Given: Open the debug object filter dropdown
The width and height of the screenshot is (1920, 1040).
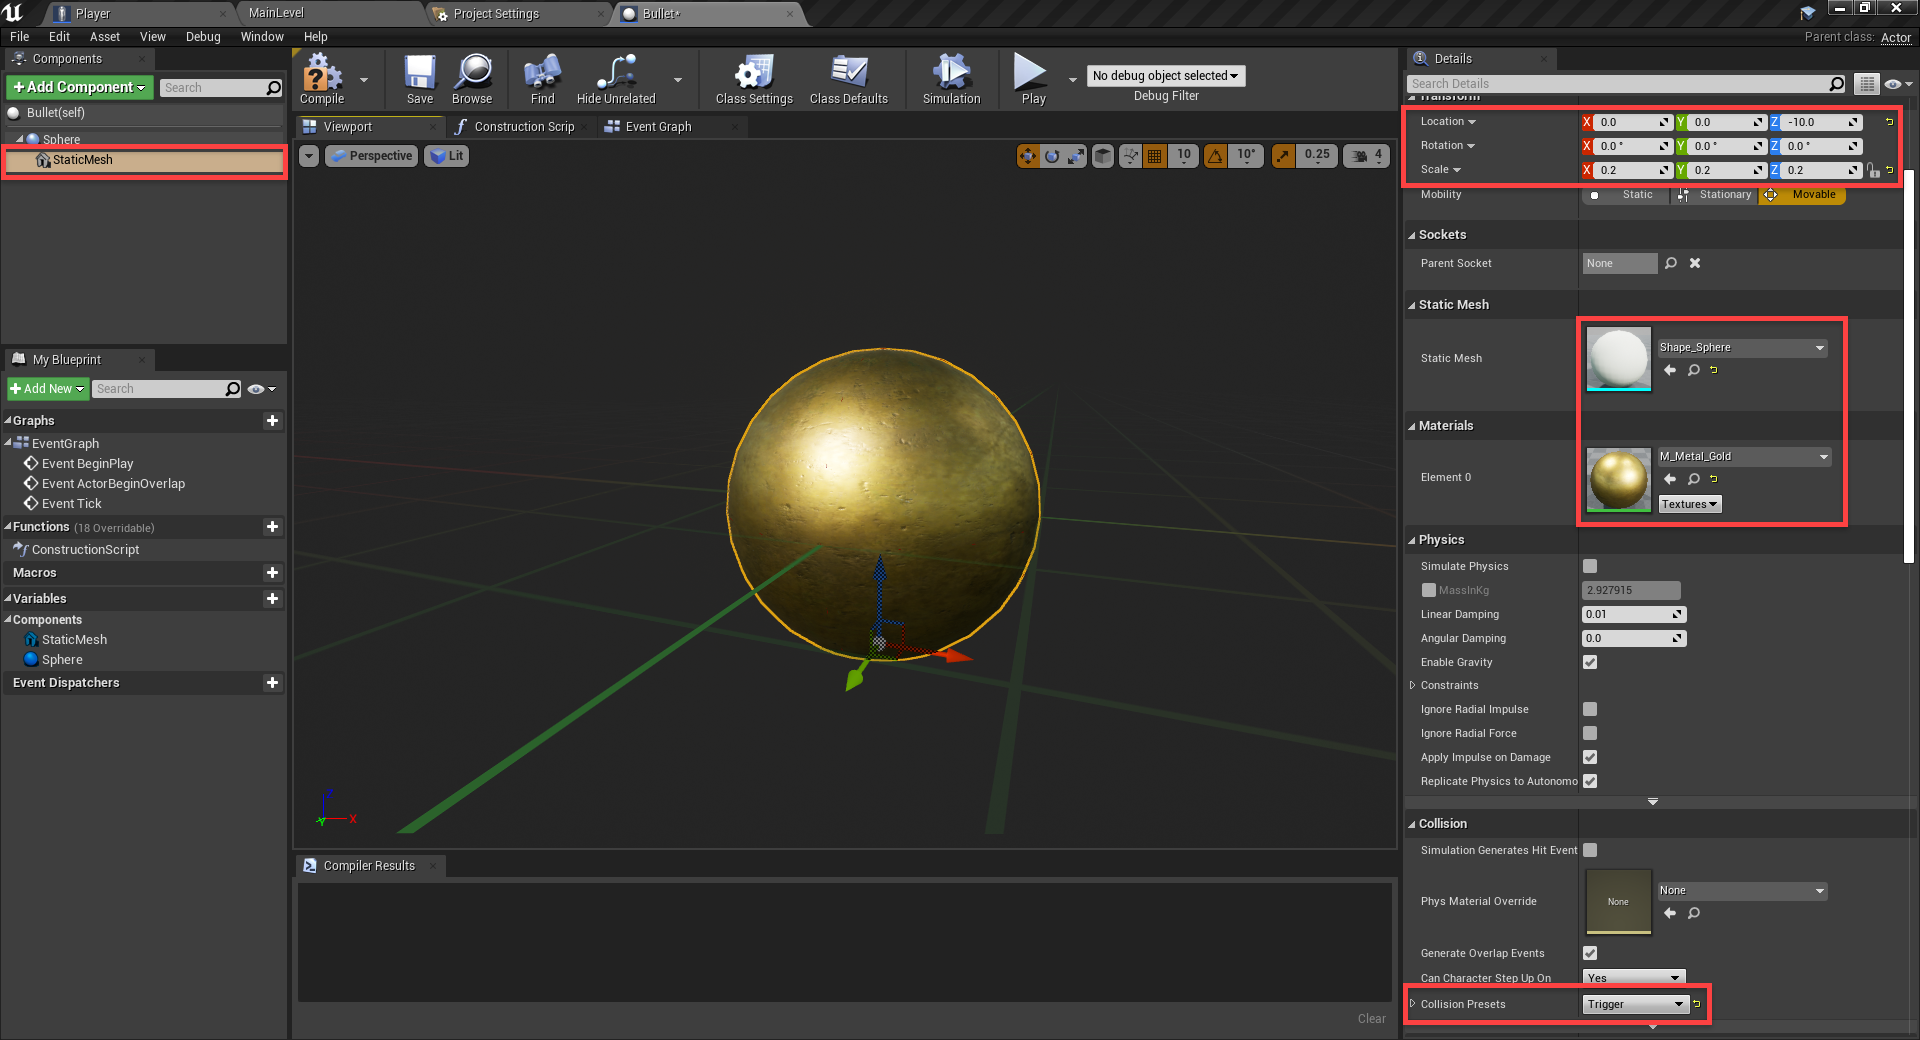Looking at the screenshot, I should 1165,76.
